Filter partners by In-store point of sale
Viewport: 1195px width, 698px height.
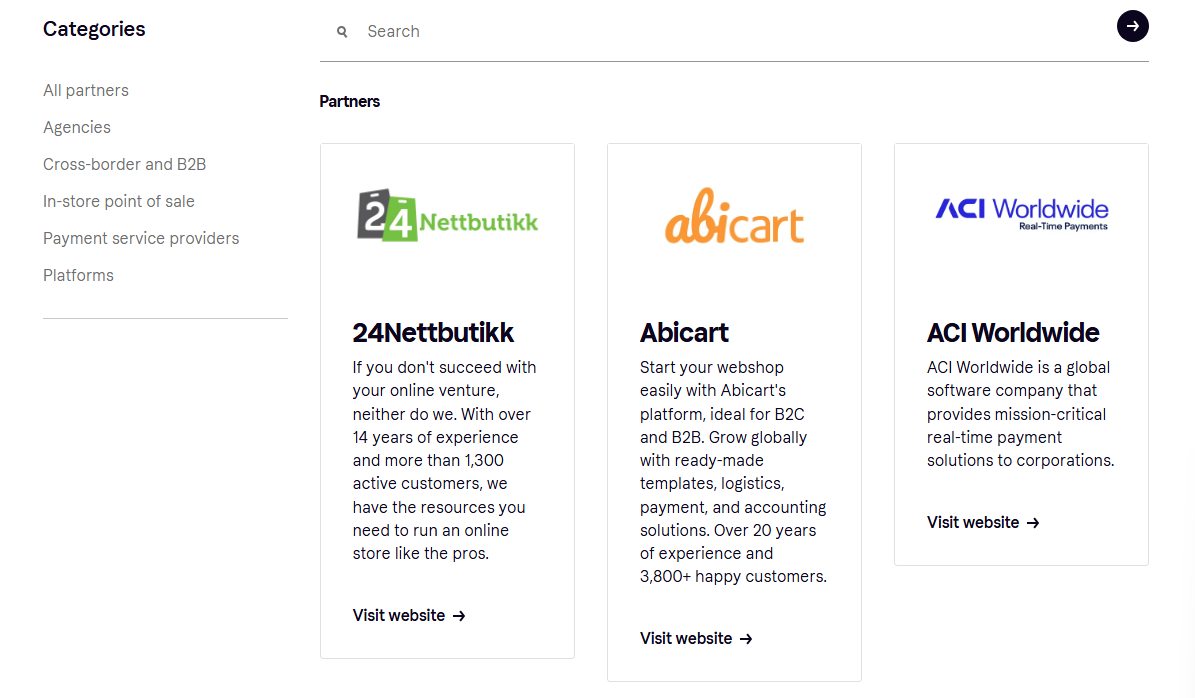118,201
